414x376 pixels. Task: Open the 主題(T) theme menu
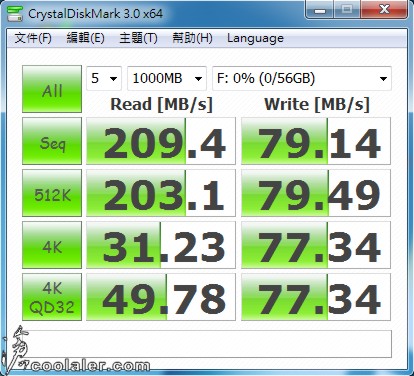coord(138,38)
